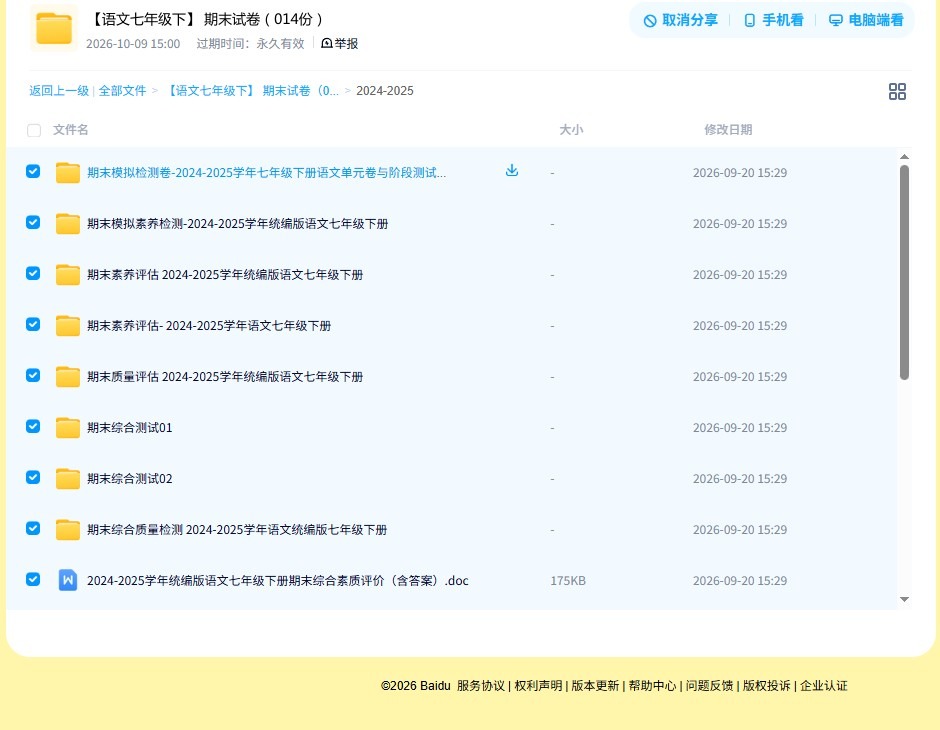
Task: Open folder 期末质量评估 2024-2025学年统编版语文七年级下册
Action: 225,376
